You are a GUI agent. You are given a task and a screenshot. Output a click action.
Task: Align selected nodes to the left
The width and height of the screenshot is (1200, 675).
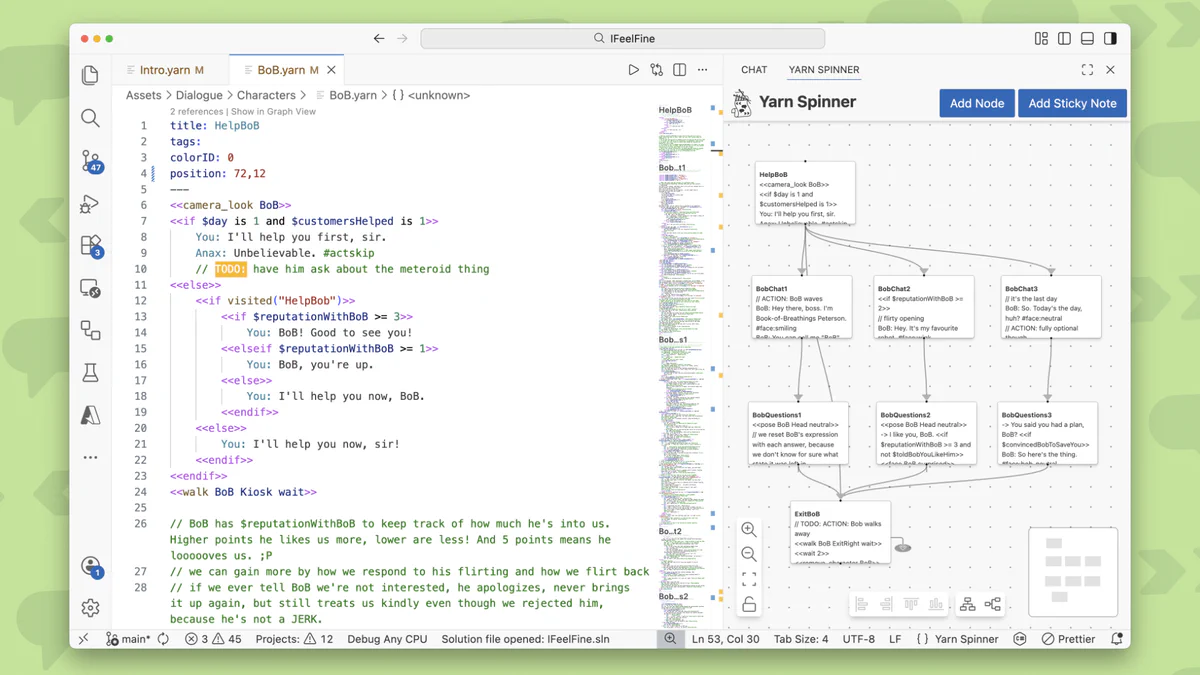tap(861, 604)
